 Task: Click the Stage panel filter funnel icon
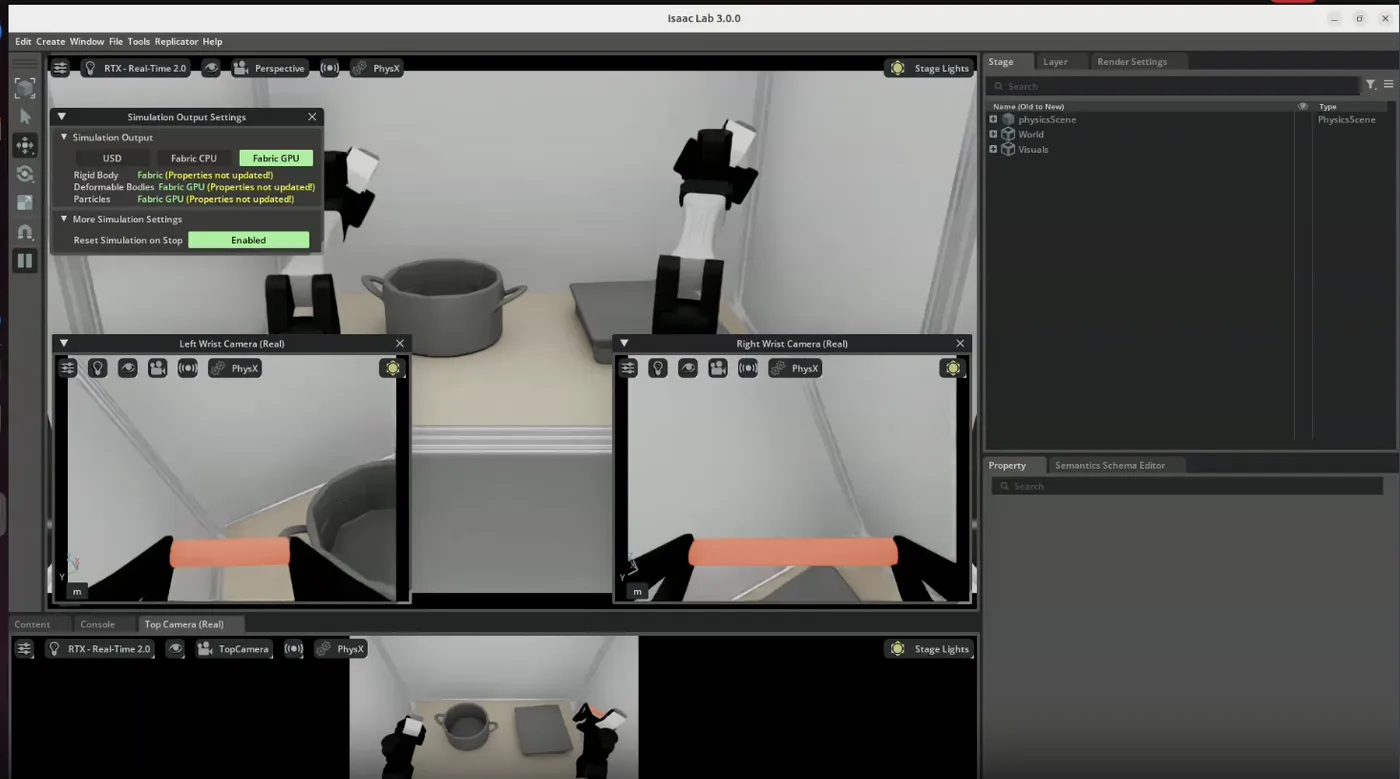(1371, 85)
